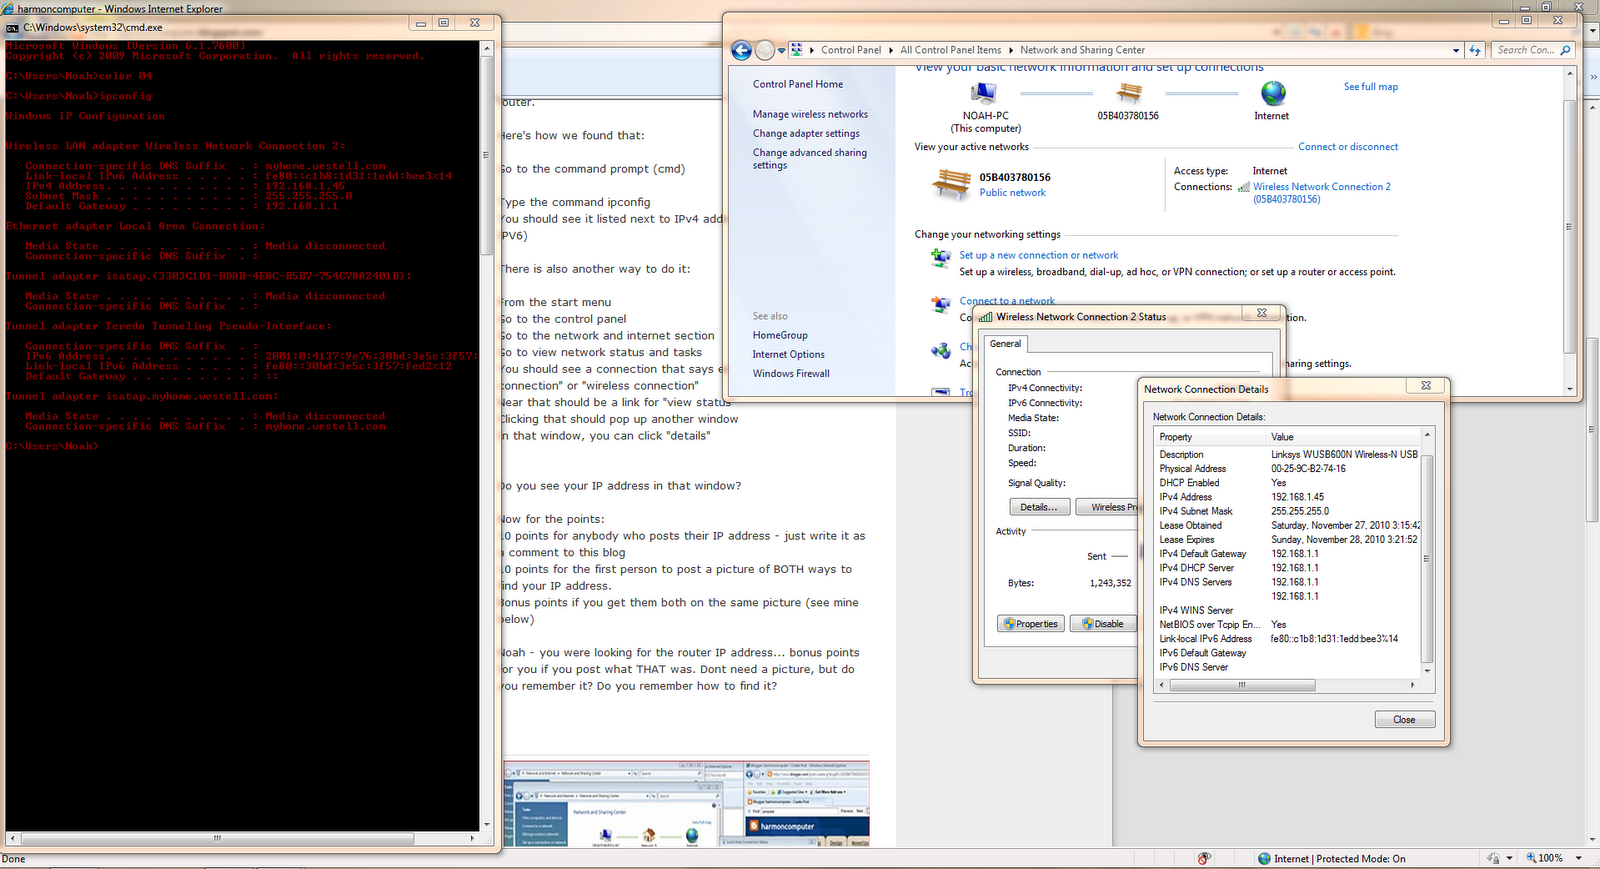Click the Value column header
This screenshot has height=869, width=1600.
point(1343,437)
